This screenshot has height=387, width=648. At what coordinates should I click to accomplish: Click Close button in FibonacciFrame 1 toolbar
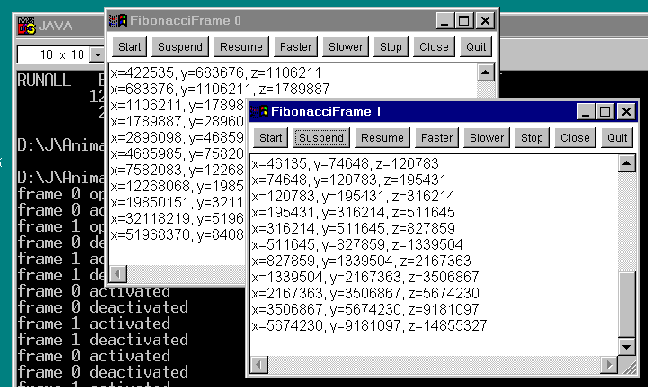pos(574,138)
